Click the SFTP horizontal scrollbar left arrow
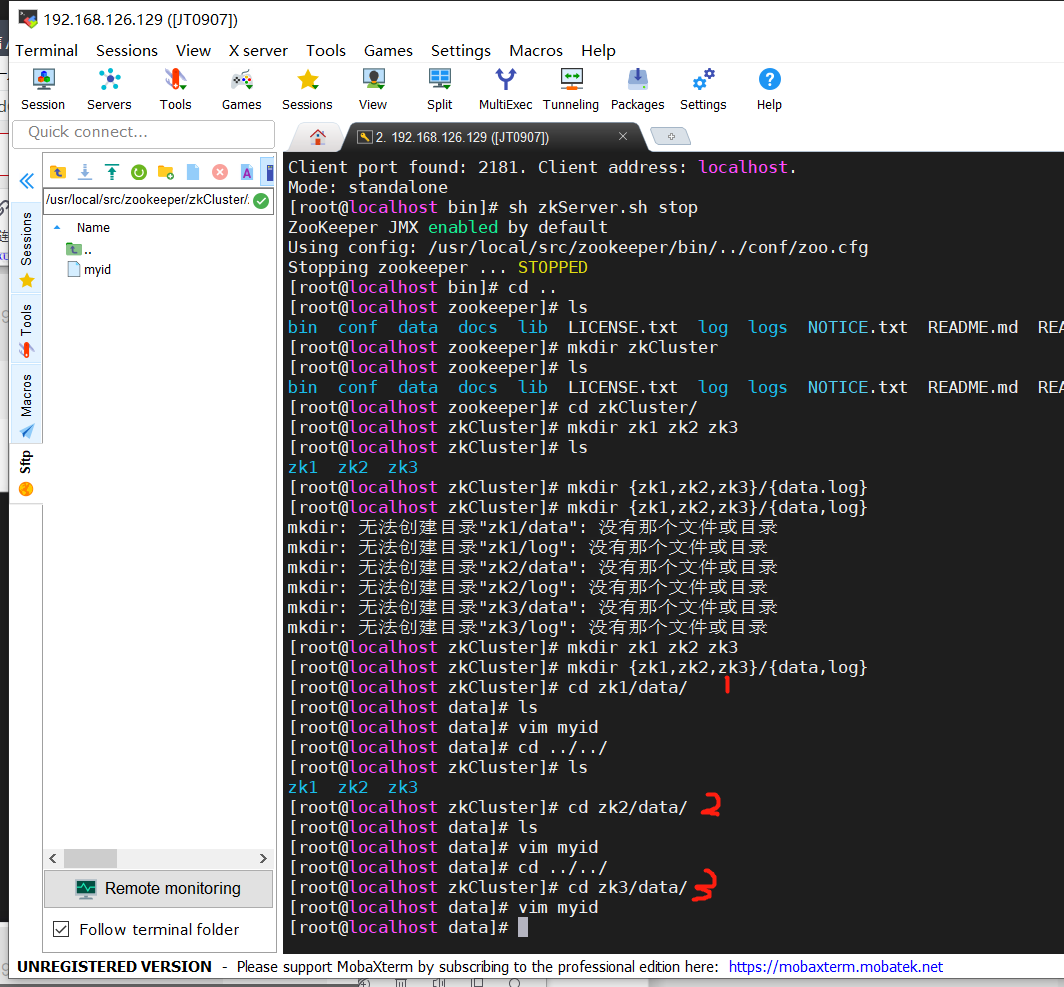1064x987 pixels. 53,858
